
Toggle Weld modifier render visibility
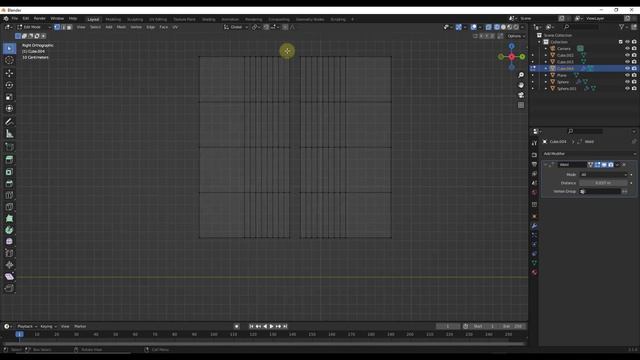[x=611, y=165]
